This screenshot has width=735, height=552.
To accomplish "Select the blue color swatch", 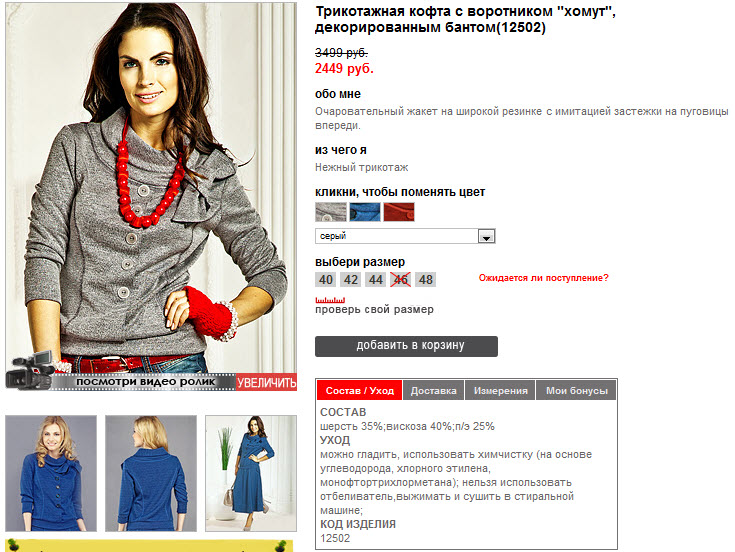I will pyautogui.click(x=365, y=212).
